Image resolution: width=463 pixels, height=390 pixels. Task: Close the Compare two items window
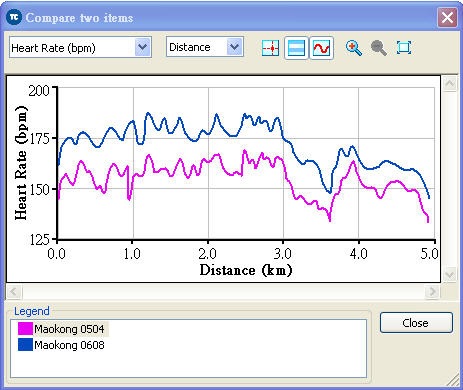click(x=447, y=17)
